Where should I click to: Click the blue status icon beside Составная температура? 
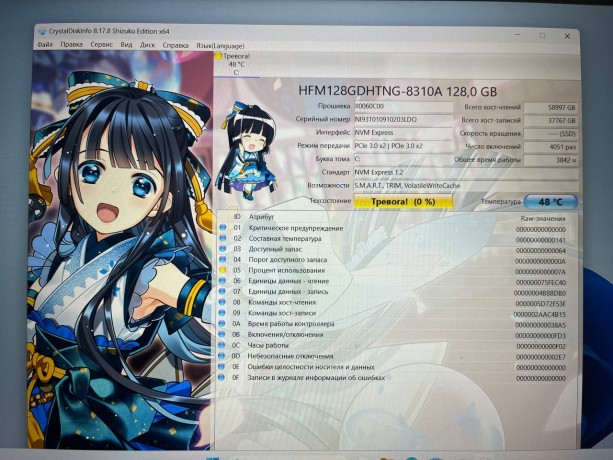(x=222, y=239)
